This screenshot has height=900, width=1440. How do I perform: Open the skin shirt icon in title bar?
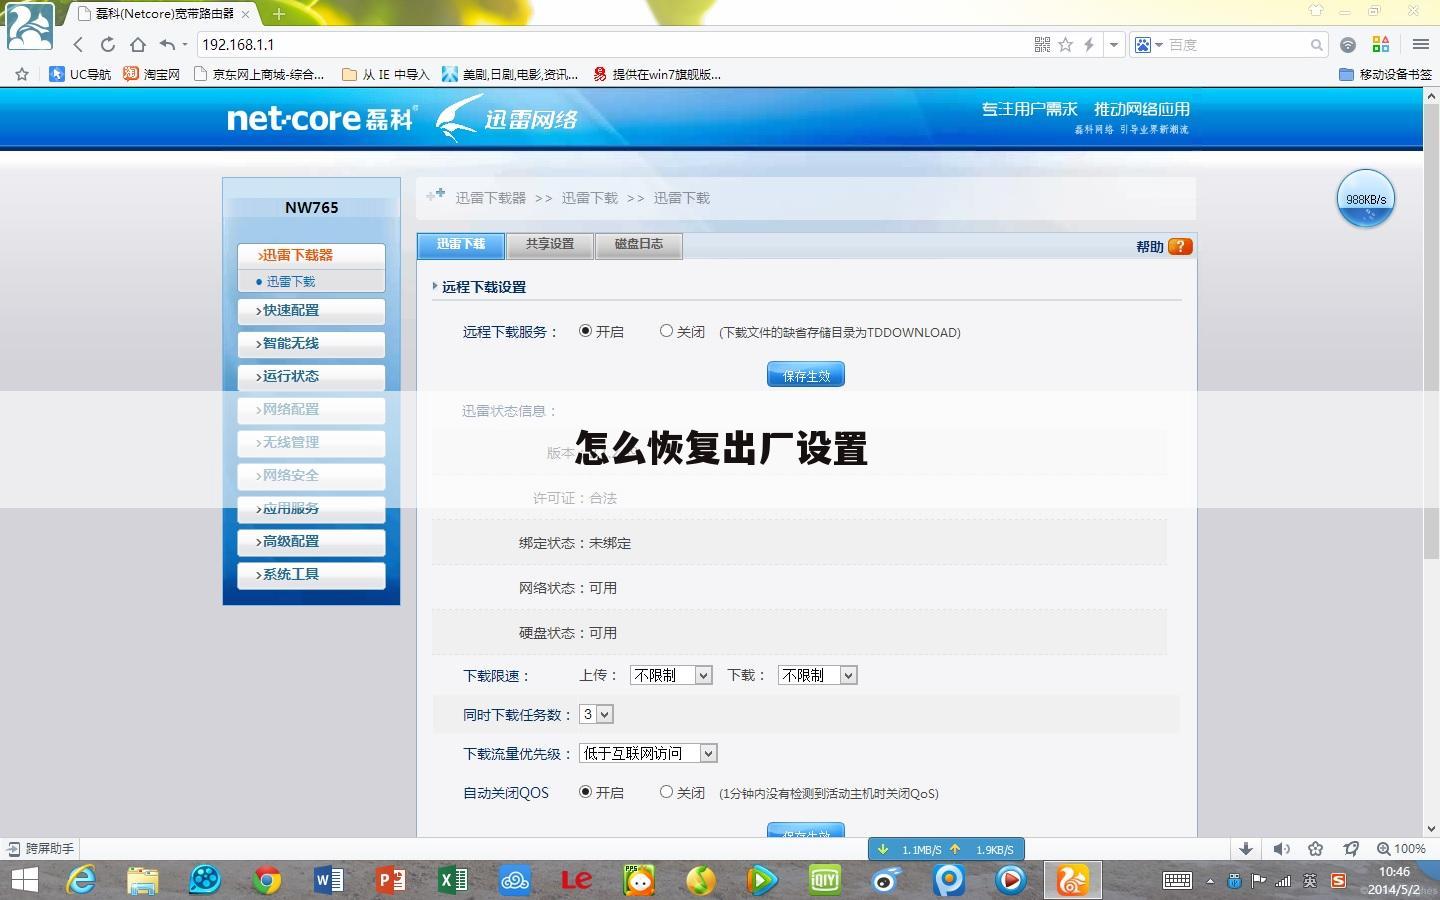[x=1316, y=10]
